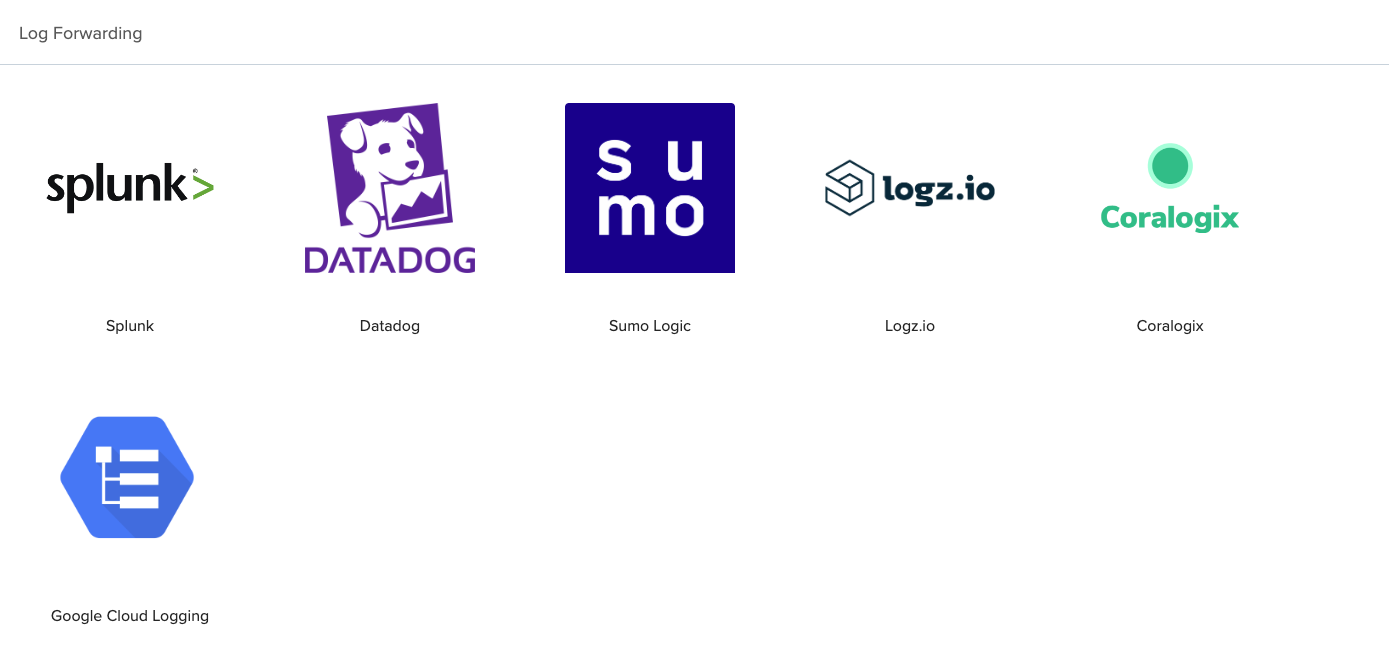Click the green chevron in Splunk logo
The image size is (1389, 654).
click(x=203, y=187)
